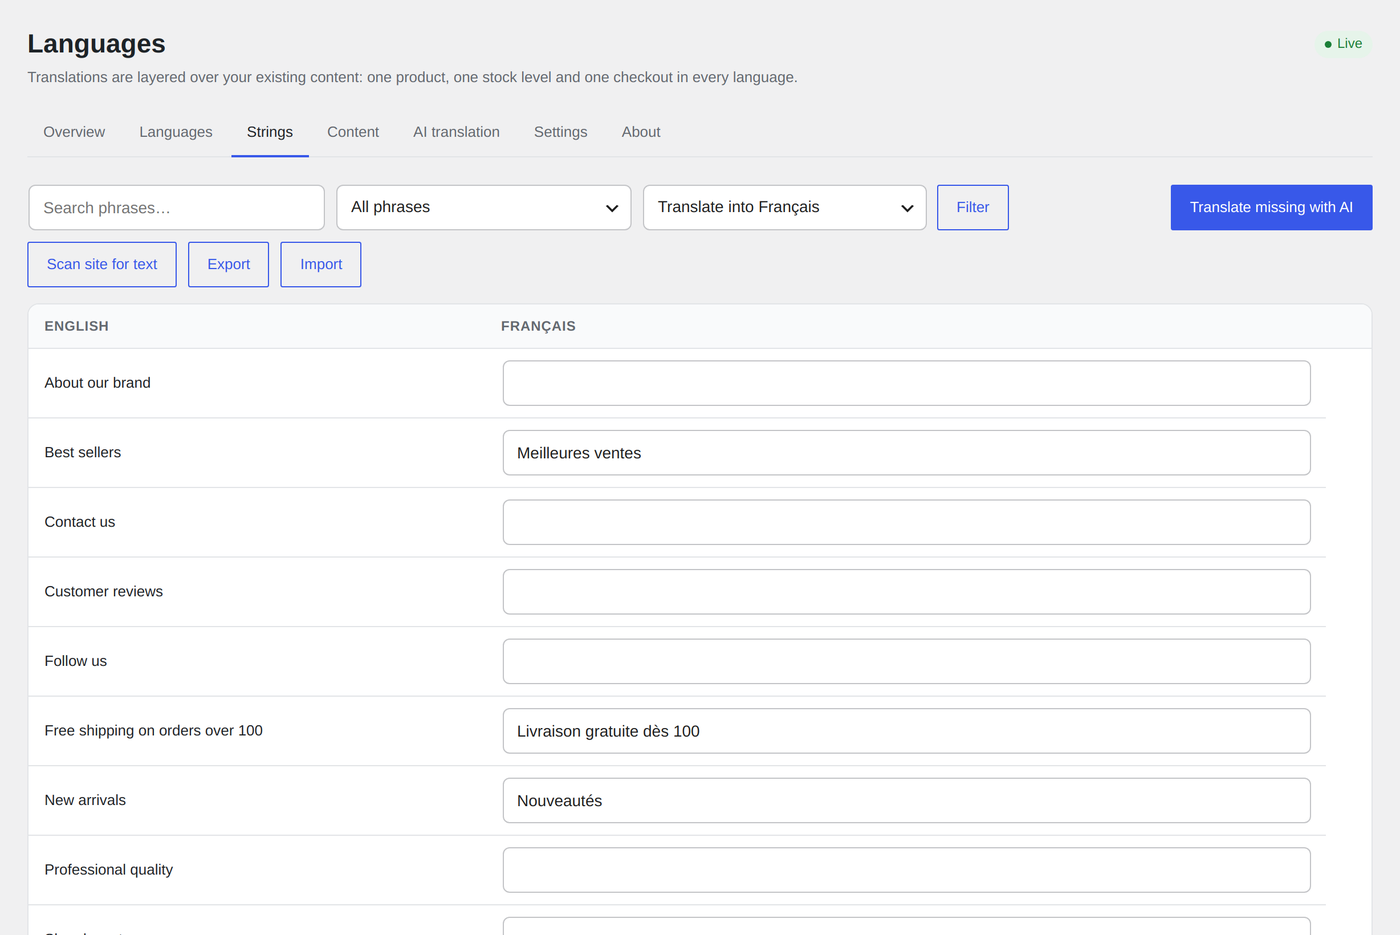The width and height of the screenshot is (1400, 935).
Task: Select the Strings tab
Action: point(270,132)
